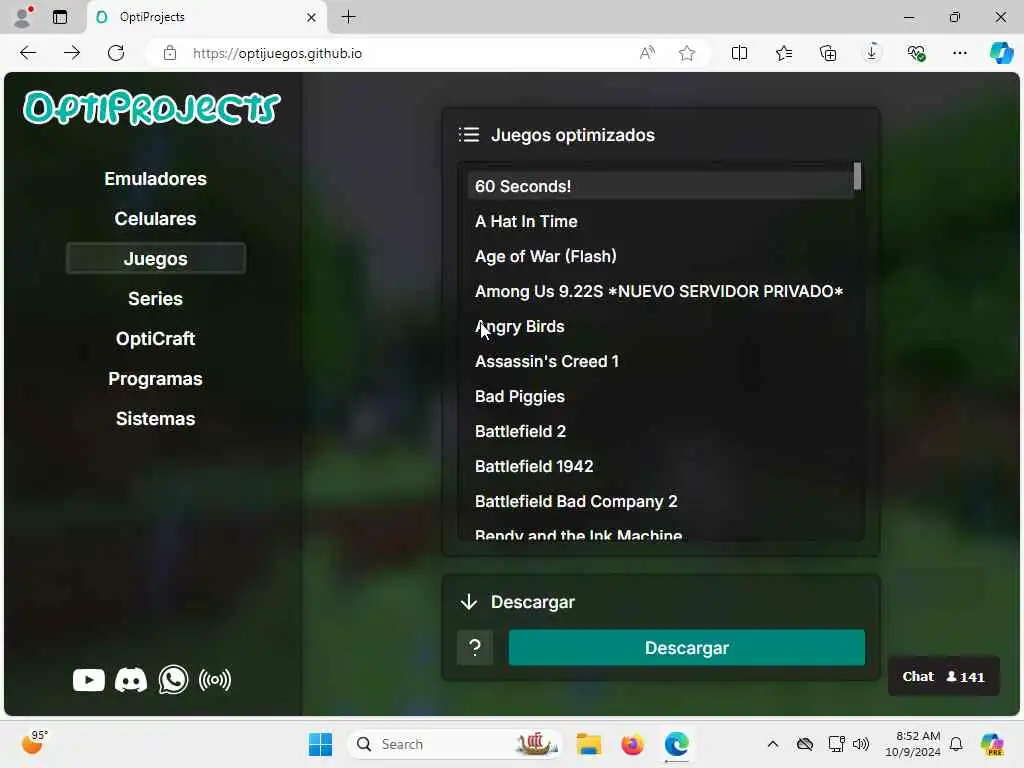Open the Copilot sidebar icon
The height and width of the screenshot is (768, 1024).
pos(1001,53)
